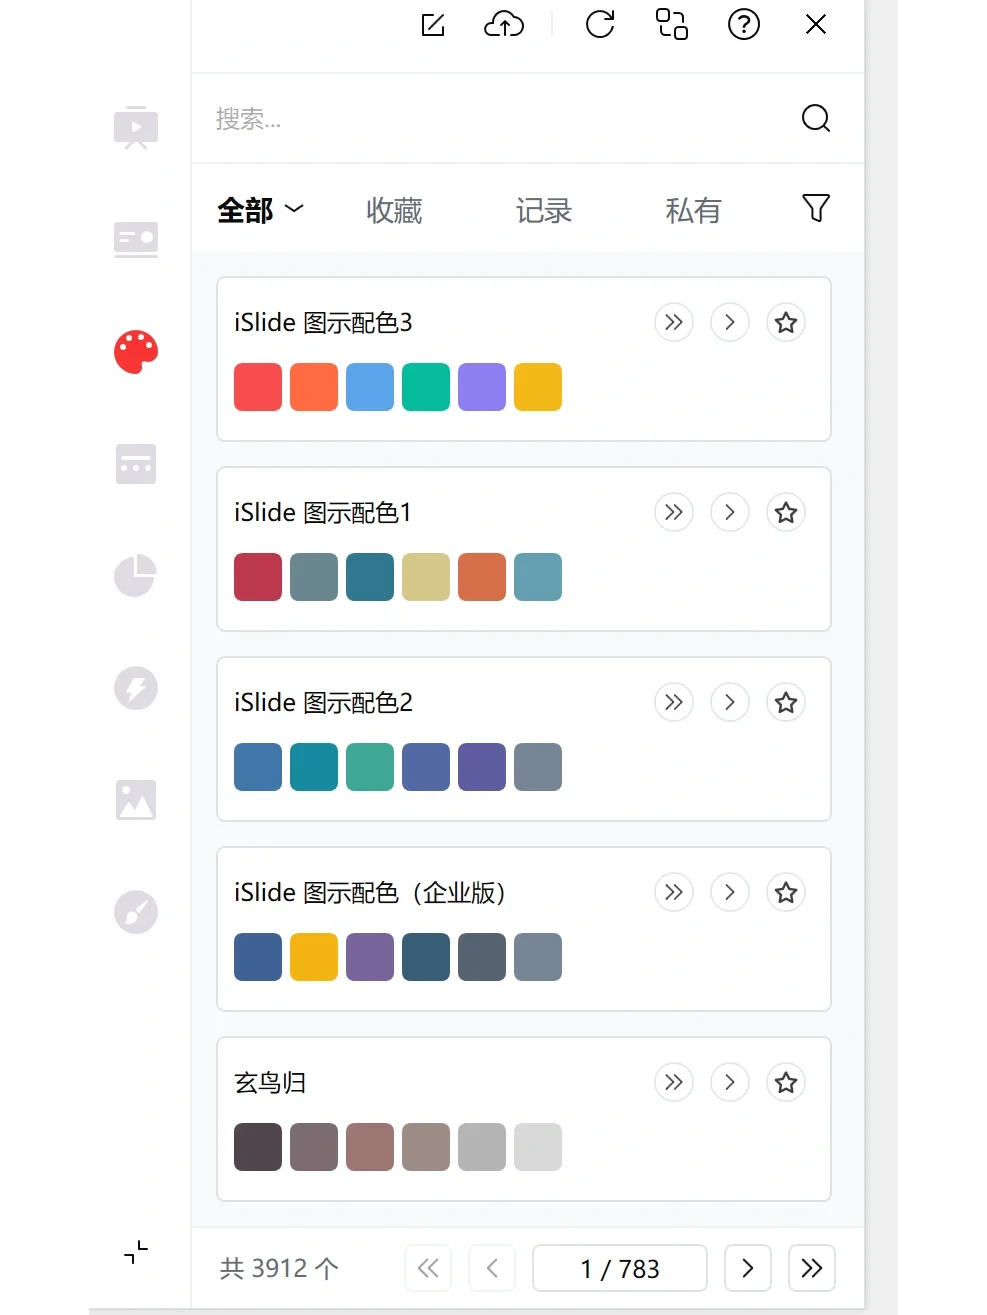Image resolution: width=987 pixels, height=1315 pixels.
Task: Click the lightning bolt sidebar icon
Action: point(136,688)
